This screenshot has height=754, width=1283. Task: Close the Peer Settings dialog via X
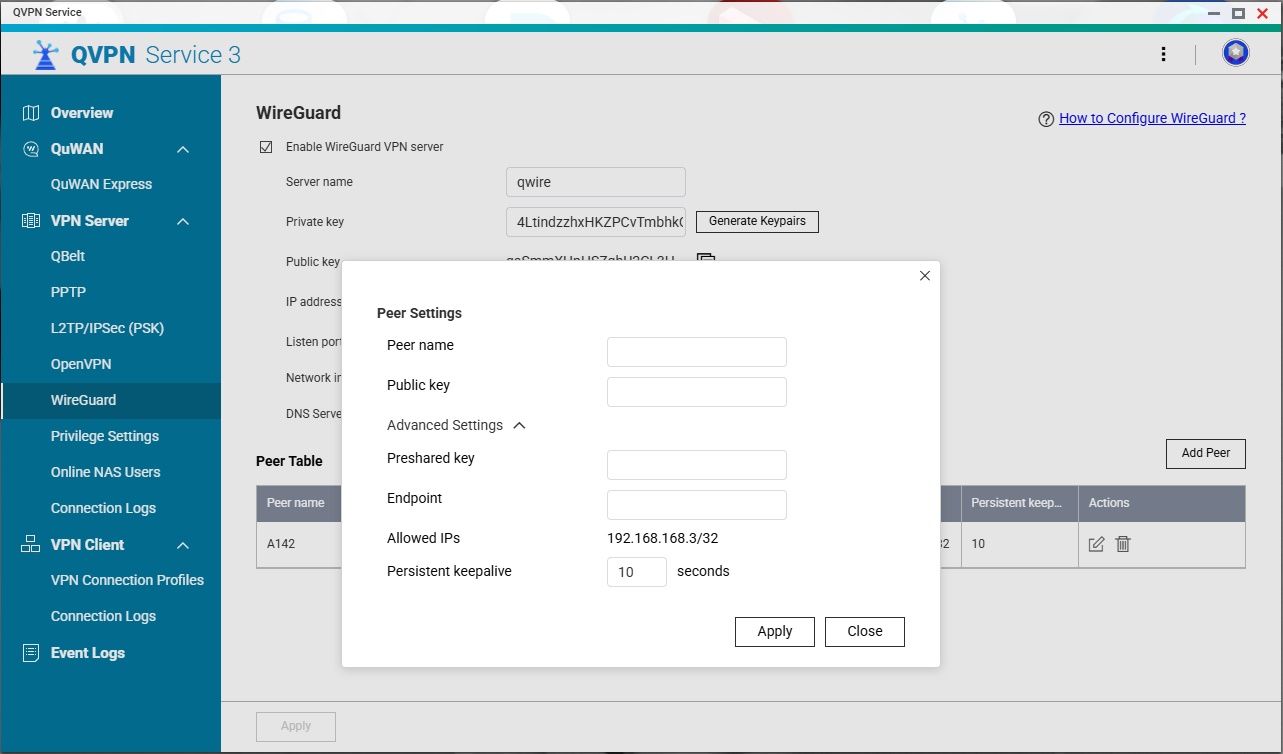925,276
